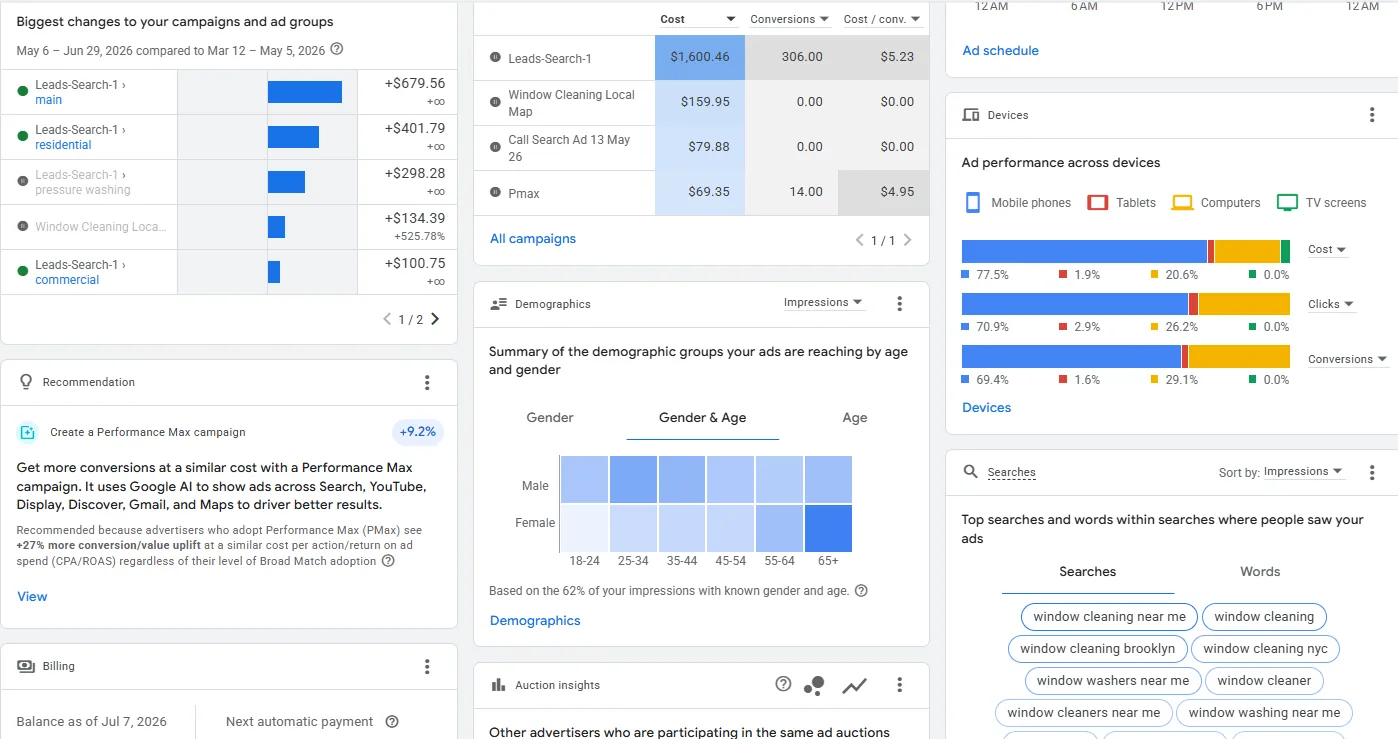This screenshot has width=1398, height=739.
Task: Click status icon for Call Search Ad 13 May 26
Action: [495, 147]
